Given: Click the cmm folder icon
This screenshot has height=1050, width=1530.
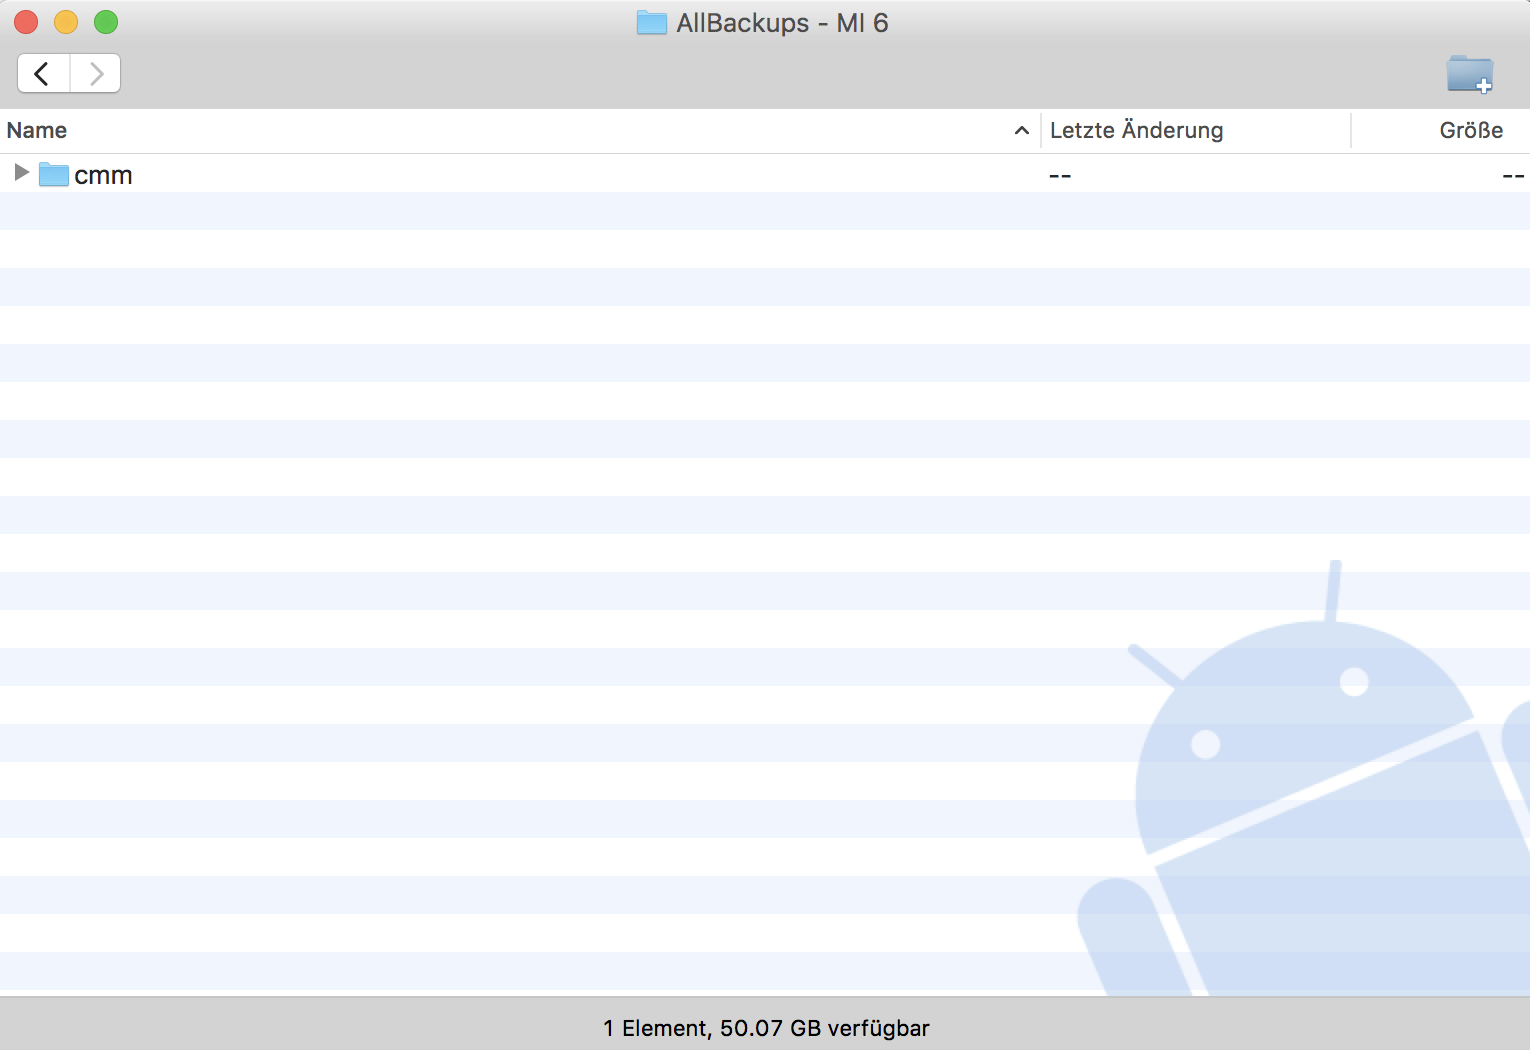Looking at the screenshot, I should [x=53, y=175].
